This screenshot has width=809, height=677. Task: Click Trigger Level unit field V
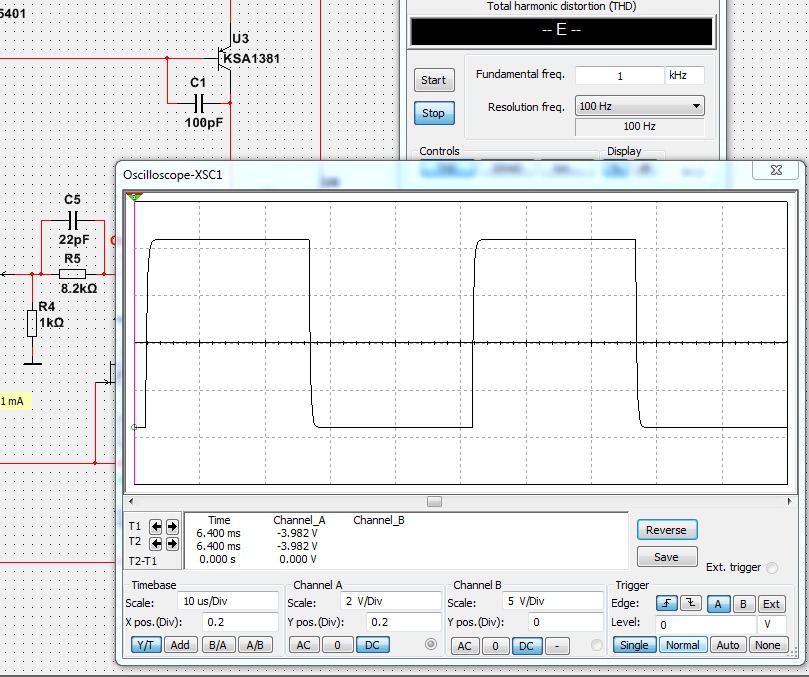coord(771,625)
